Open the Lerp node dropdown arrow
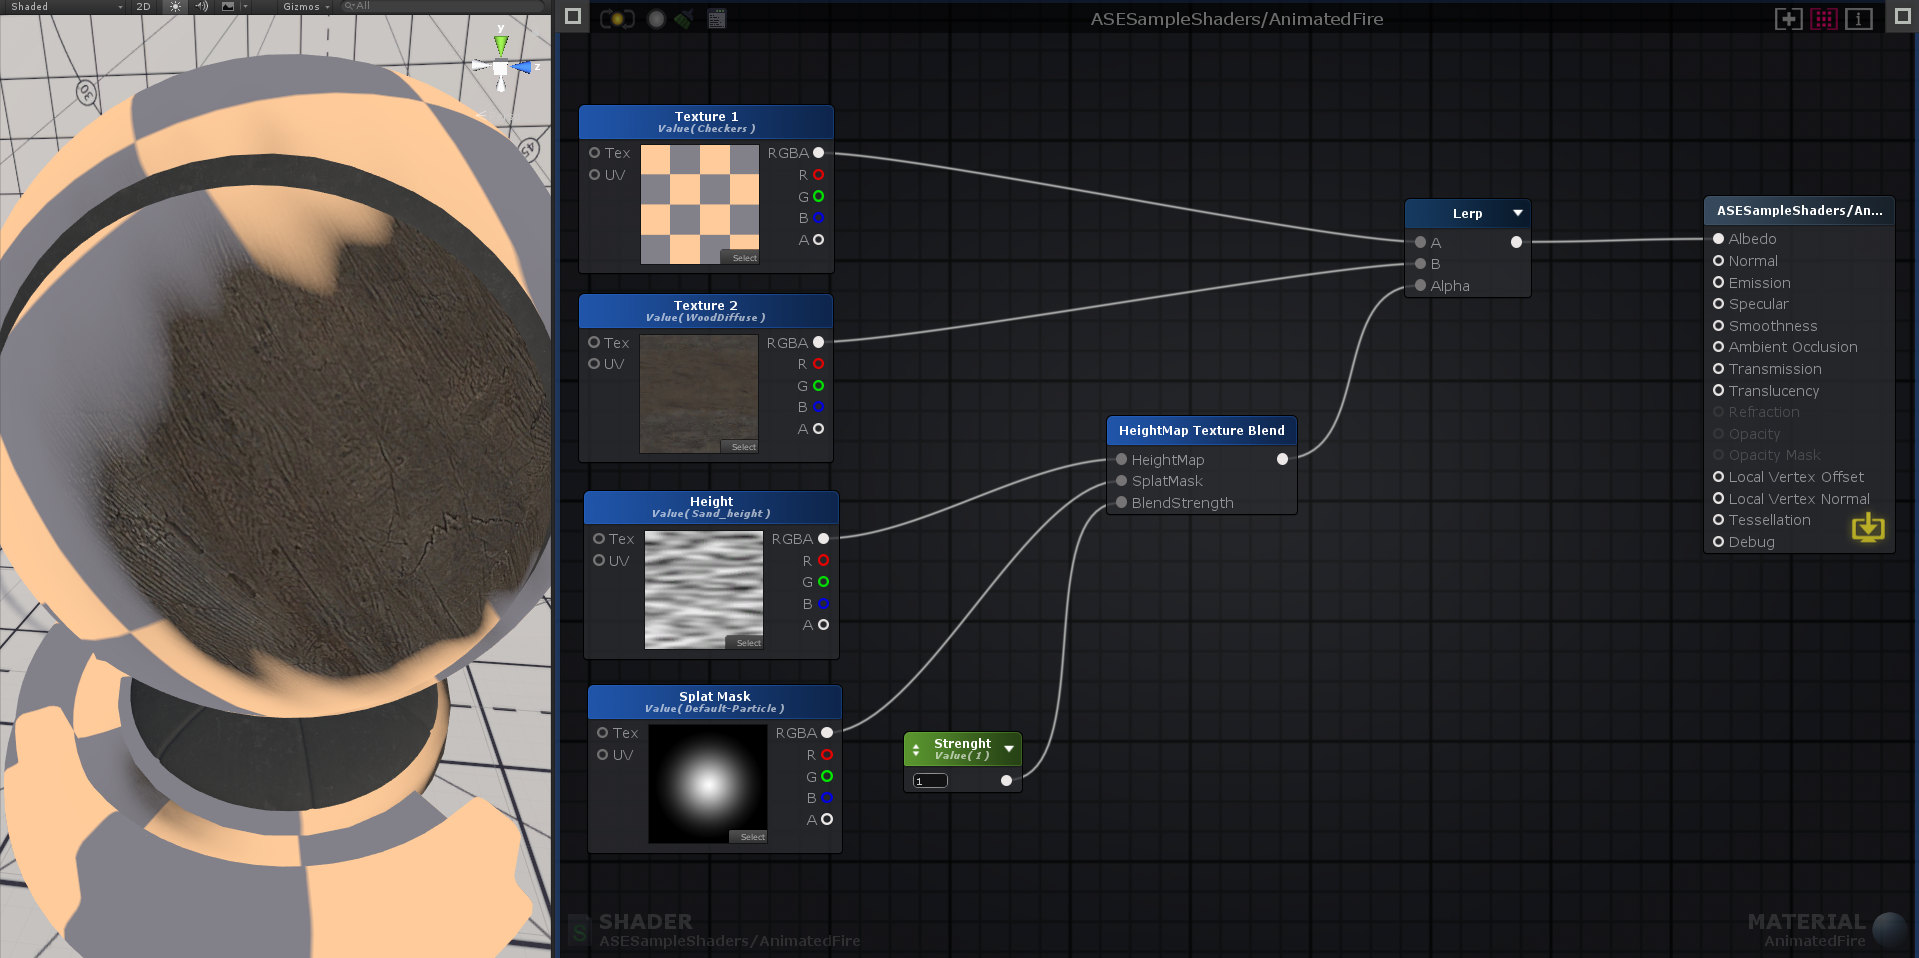This screenshot has height=958, width=1919. click(1518, 213)
